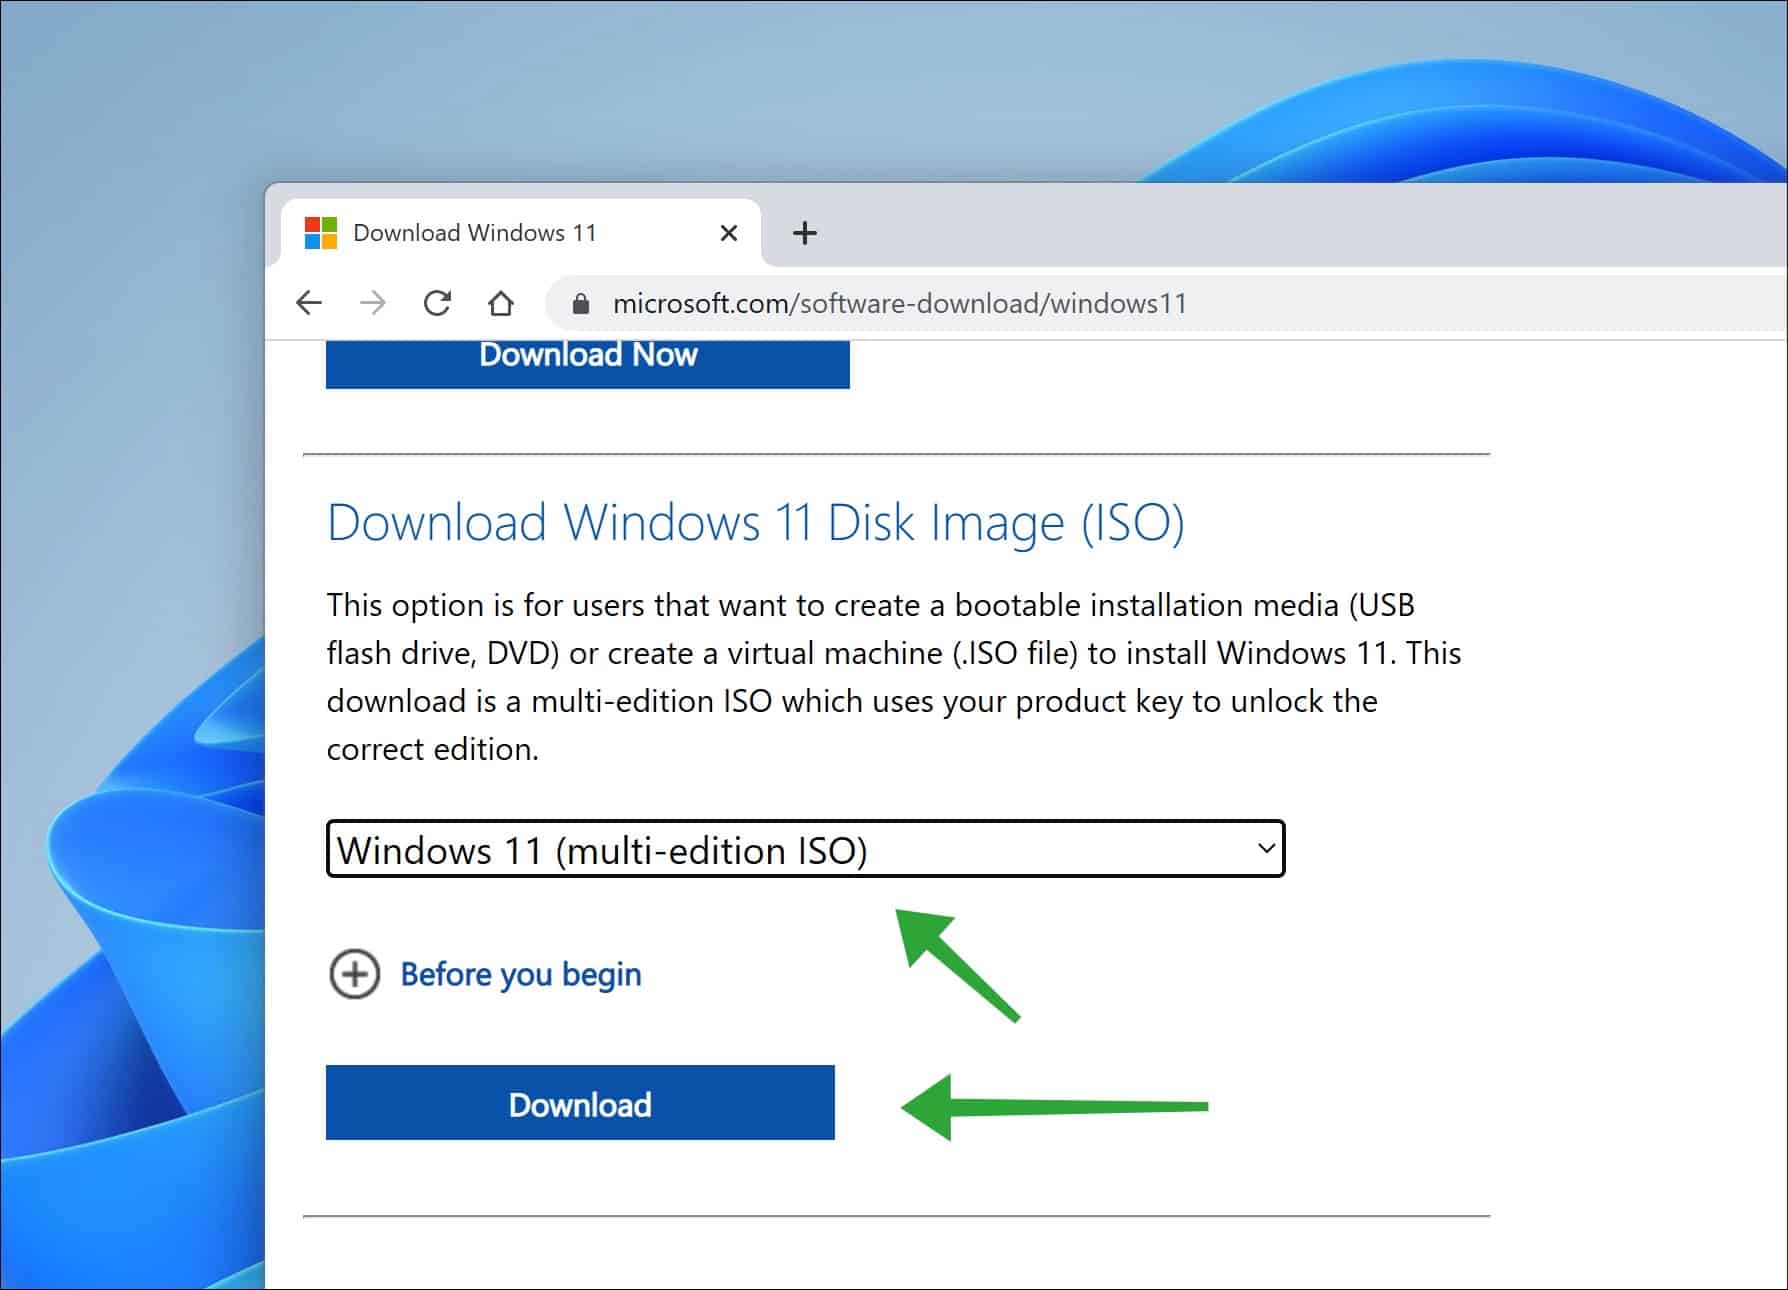This screenshot has width=1788, height=1290.
Task: Expand the Before you begin section
Action: pos(520,974)
